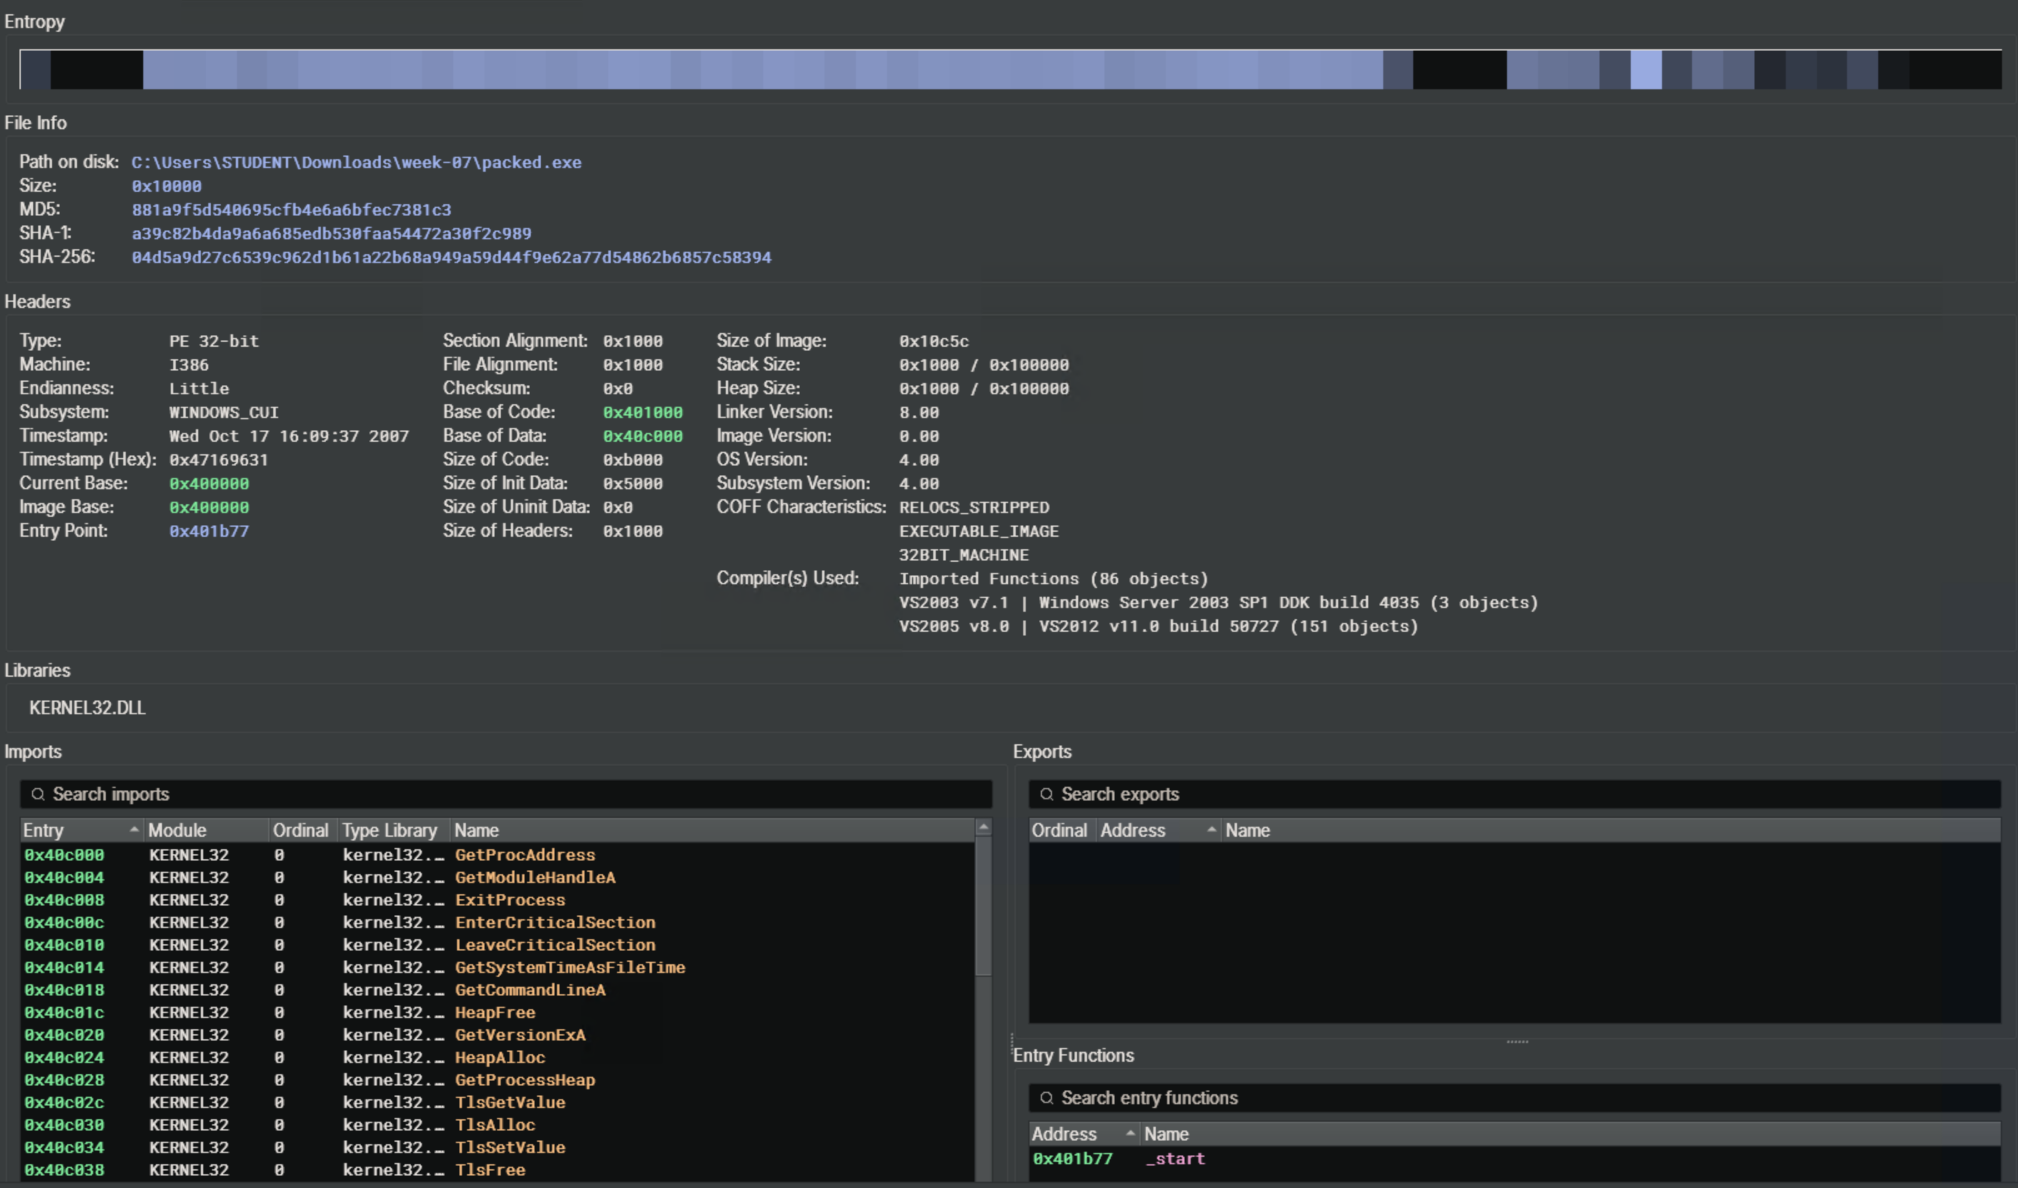Image resolution: width=2018 pixels, height=1188 pixels.
Task: Click the sort arrow on the Entry column header
Action: click(x=134, y=830)
